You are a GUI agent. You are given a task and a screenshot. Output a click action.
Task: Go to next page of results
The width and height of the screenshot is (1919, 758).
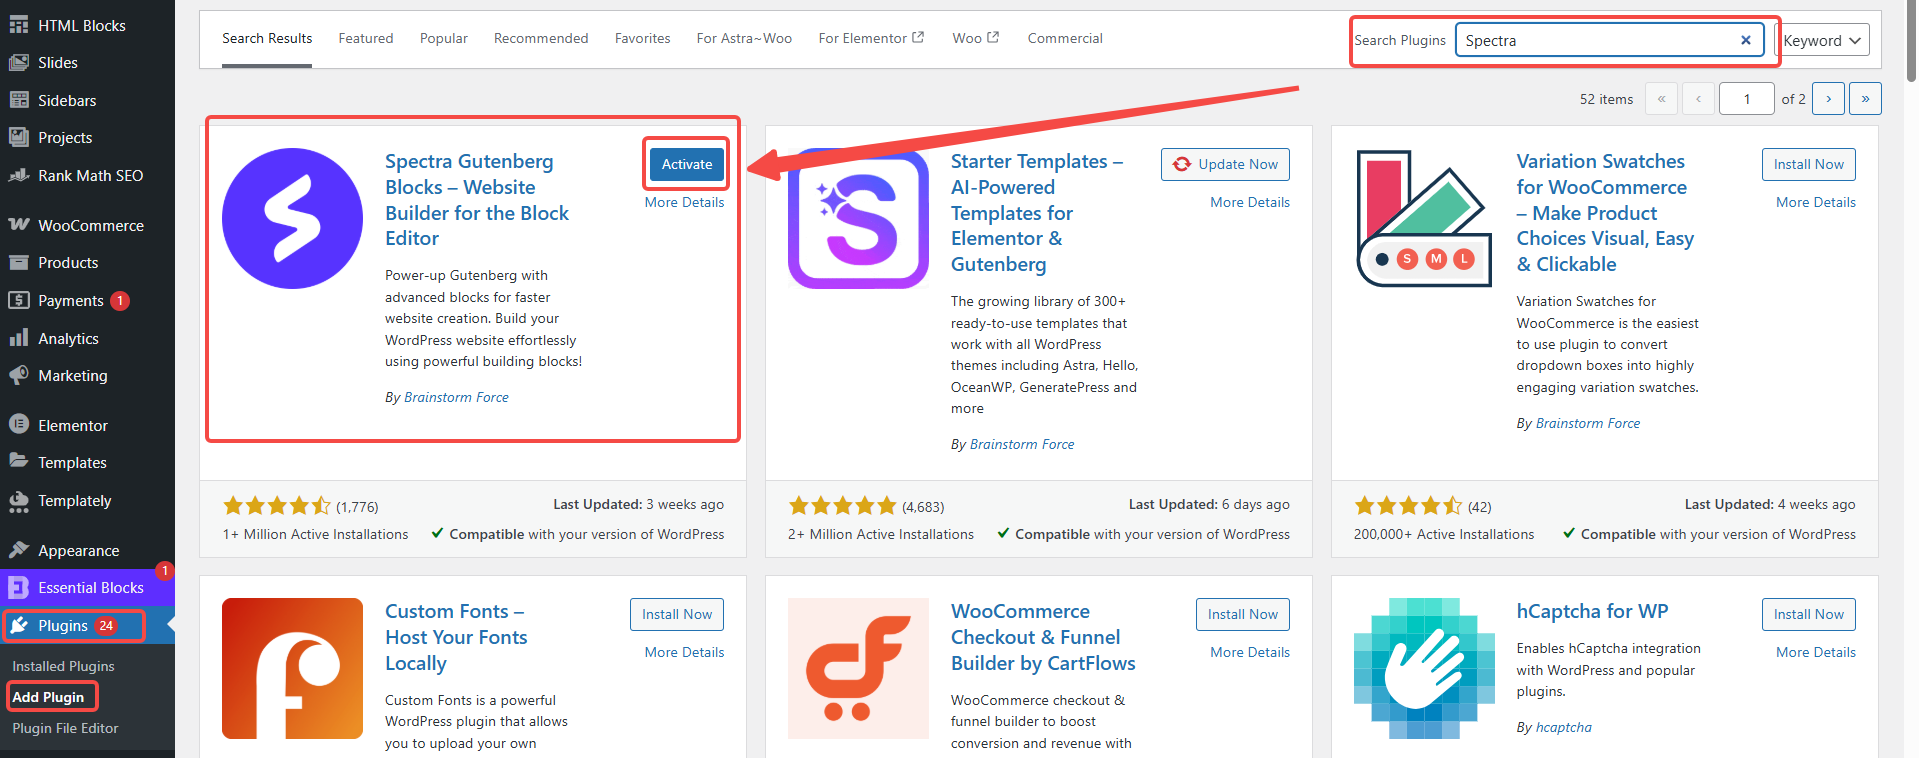[1828, 99]
